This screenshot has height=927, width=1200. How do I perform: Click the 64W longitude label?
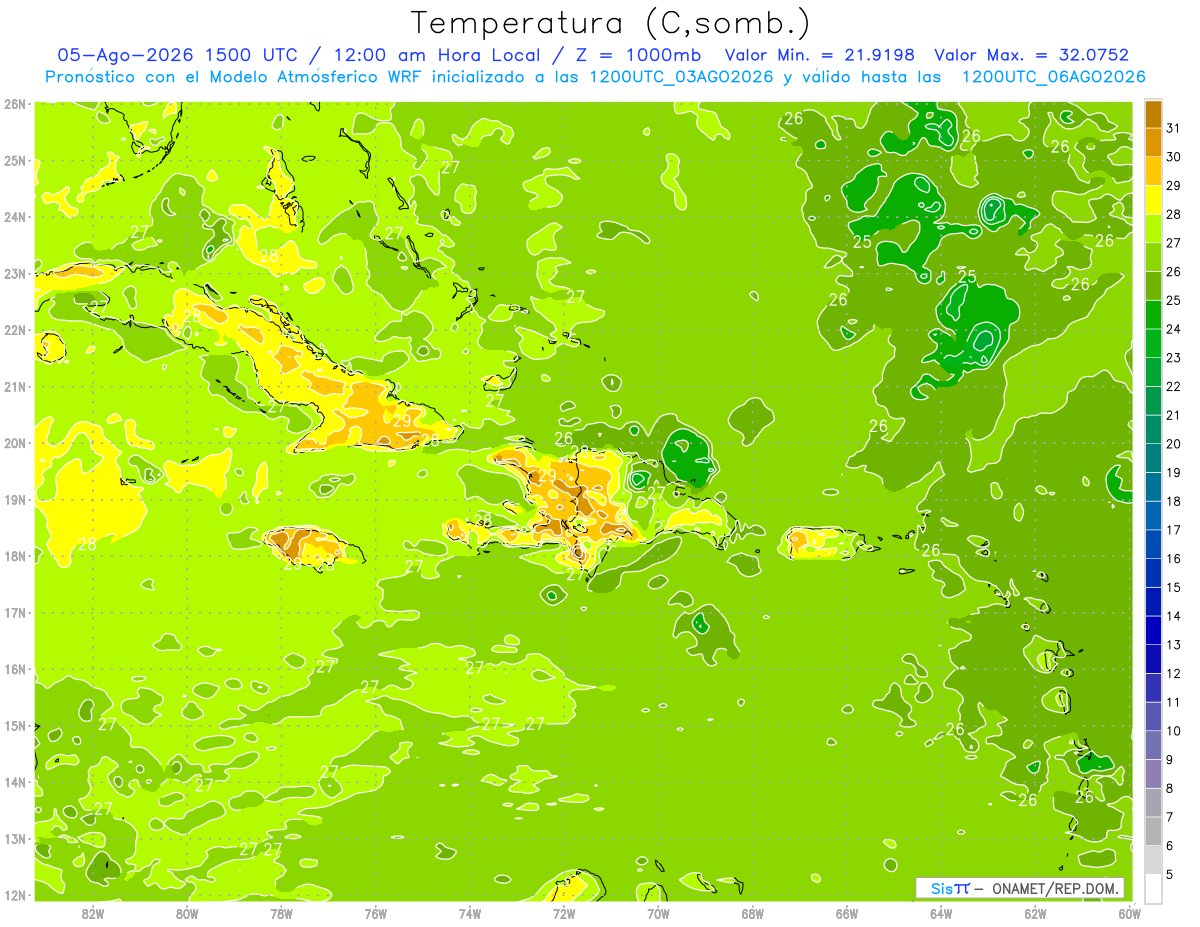point(941,914)
